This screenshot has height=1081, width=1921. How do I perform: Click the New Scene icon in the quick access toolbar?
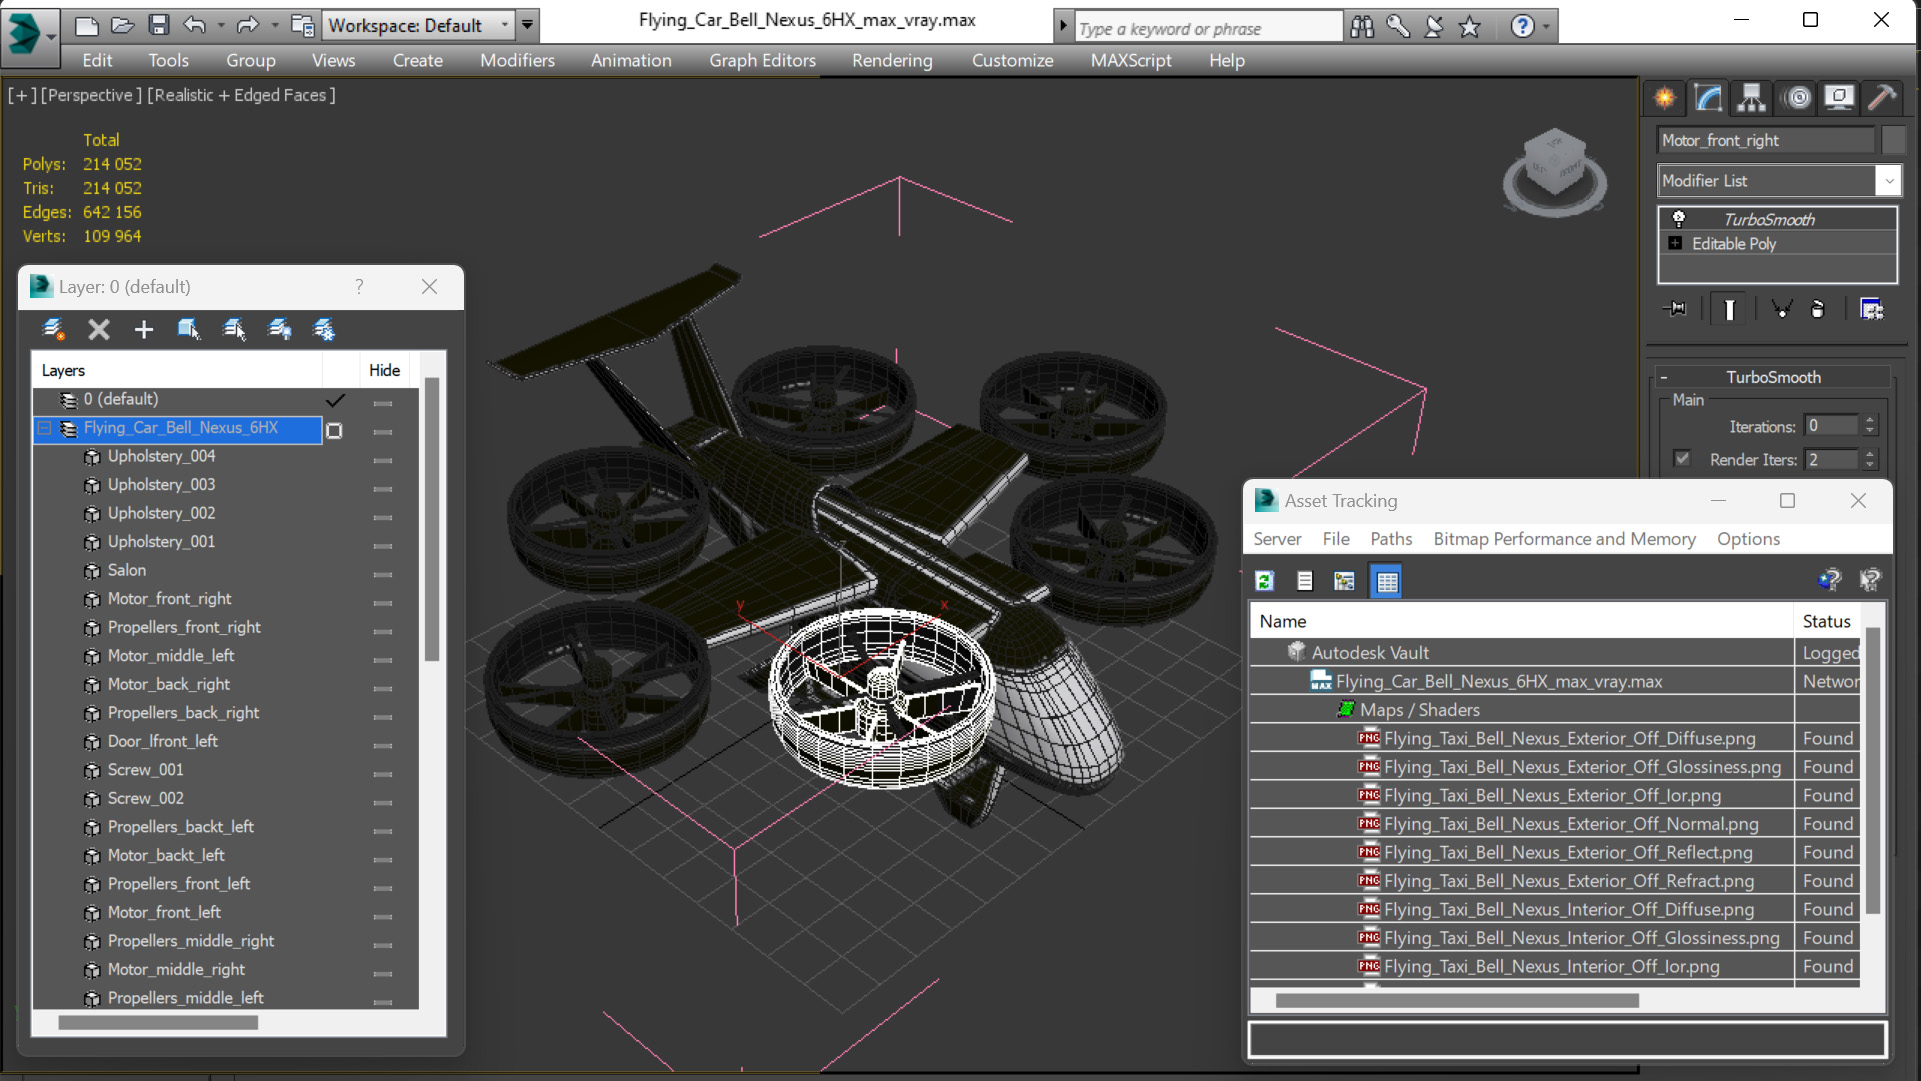[x=87, y=25]
